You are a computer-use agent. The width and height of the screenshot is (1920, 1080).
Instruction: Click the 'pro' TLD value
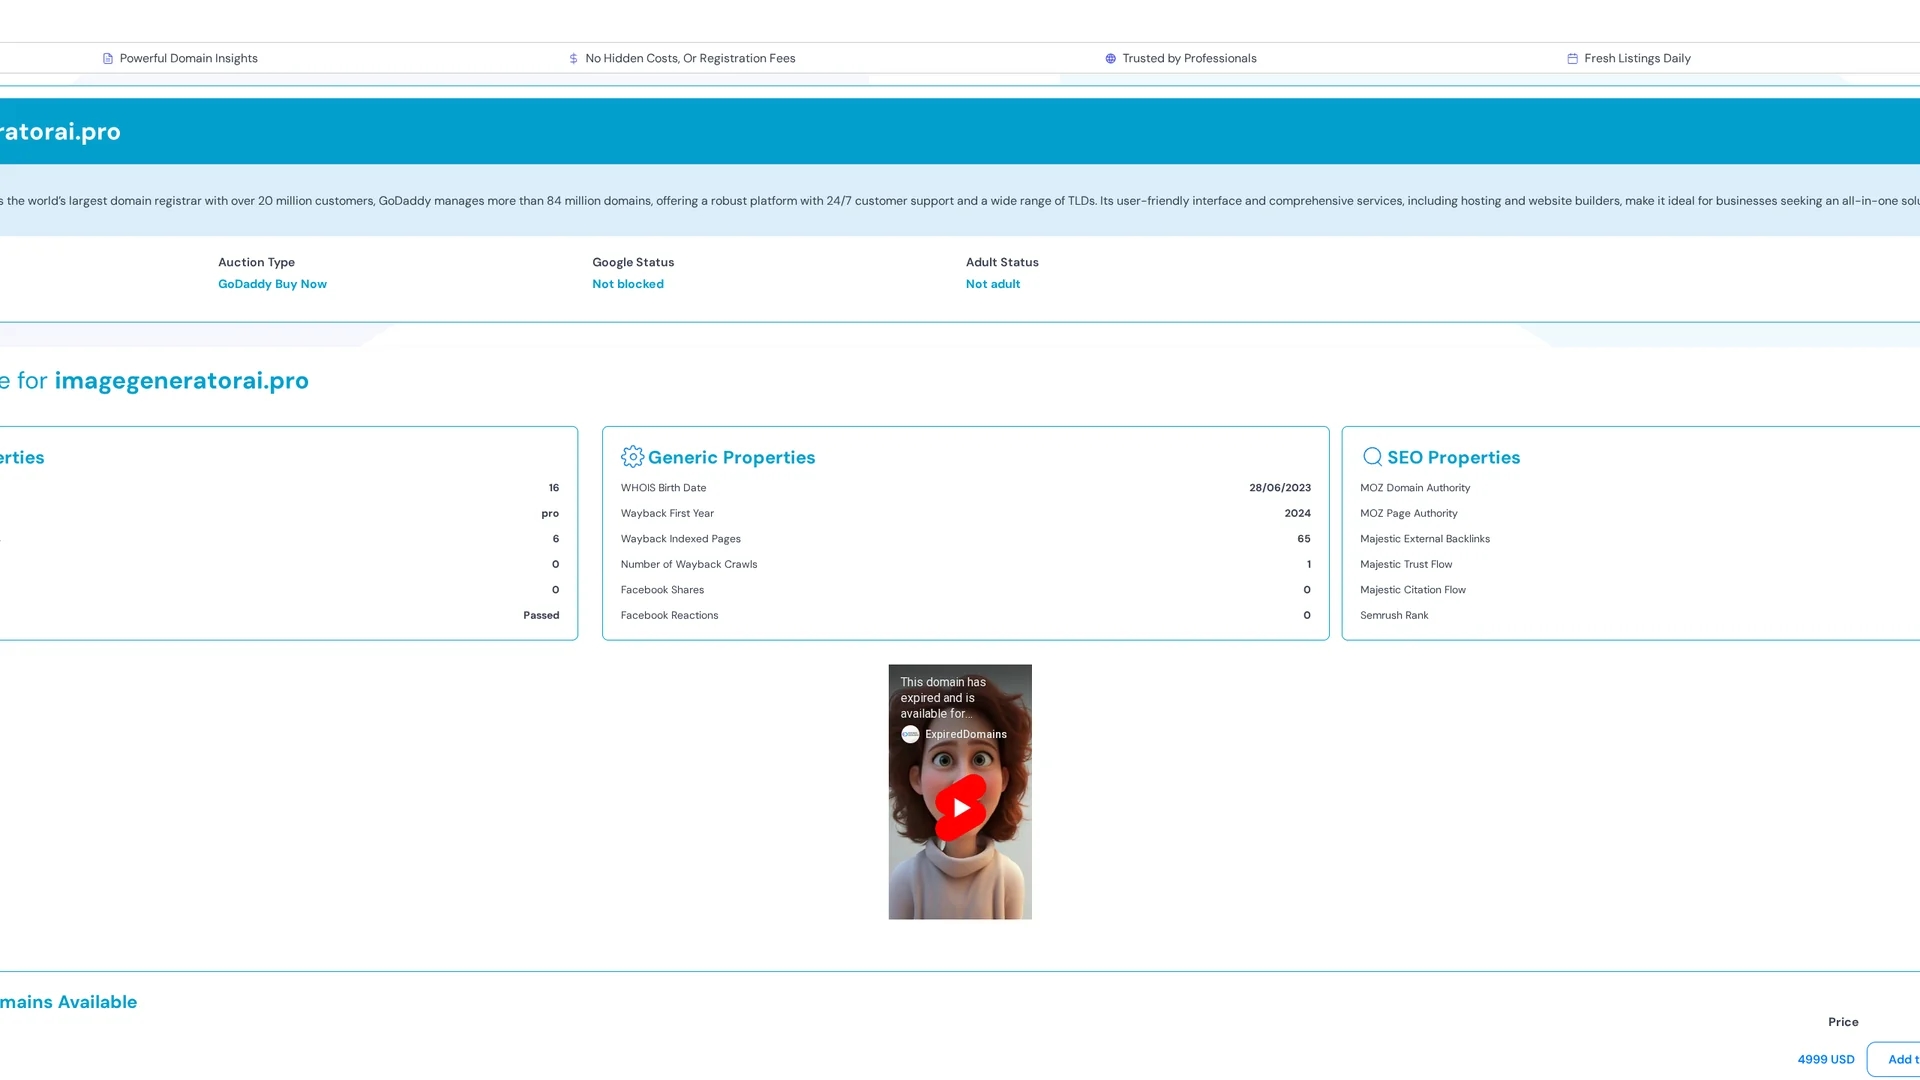[550, 514]
